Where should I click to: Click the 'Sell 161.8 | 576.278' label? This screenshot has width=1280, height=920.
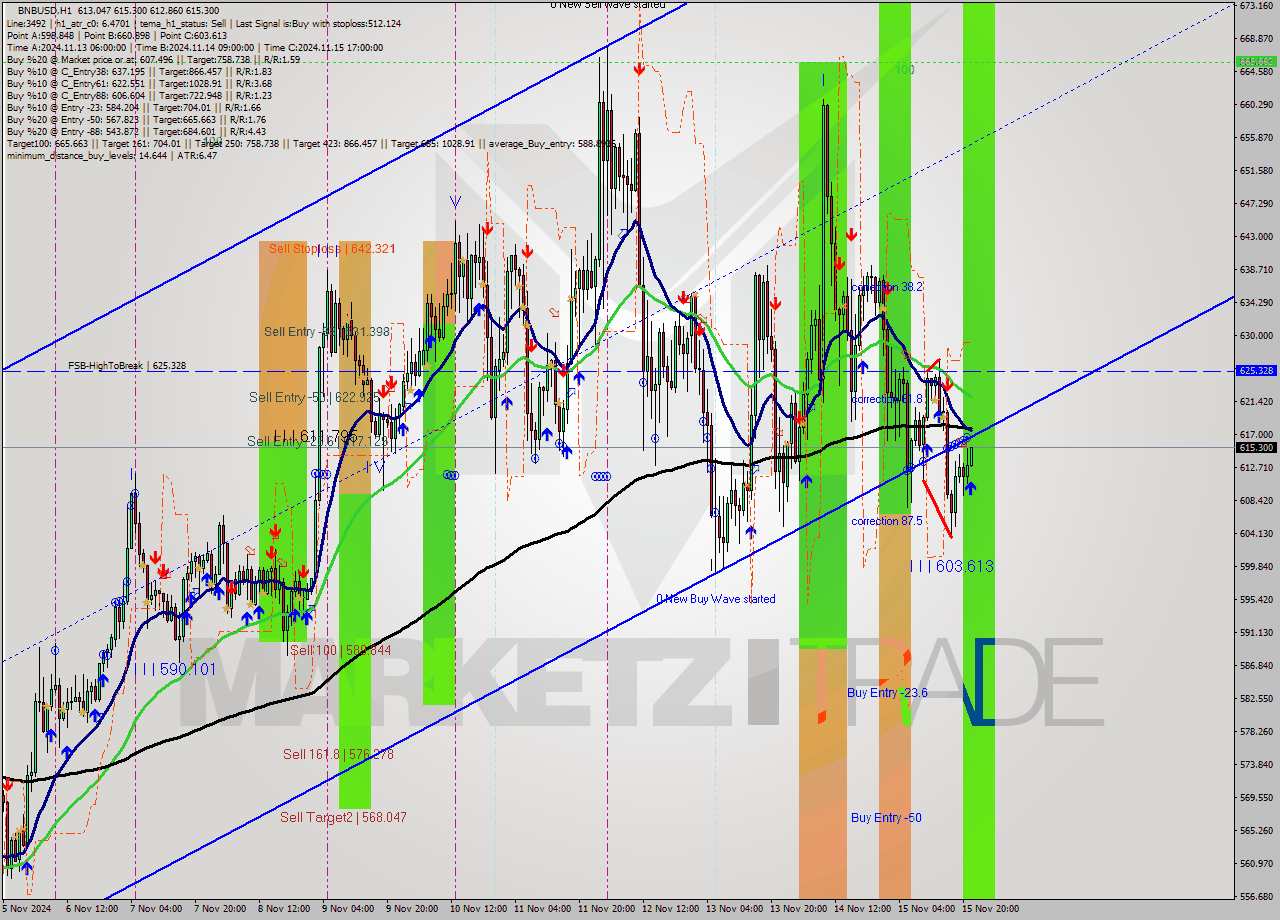pyautogui.click(x=338, y=754)
